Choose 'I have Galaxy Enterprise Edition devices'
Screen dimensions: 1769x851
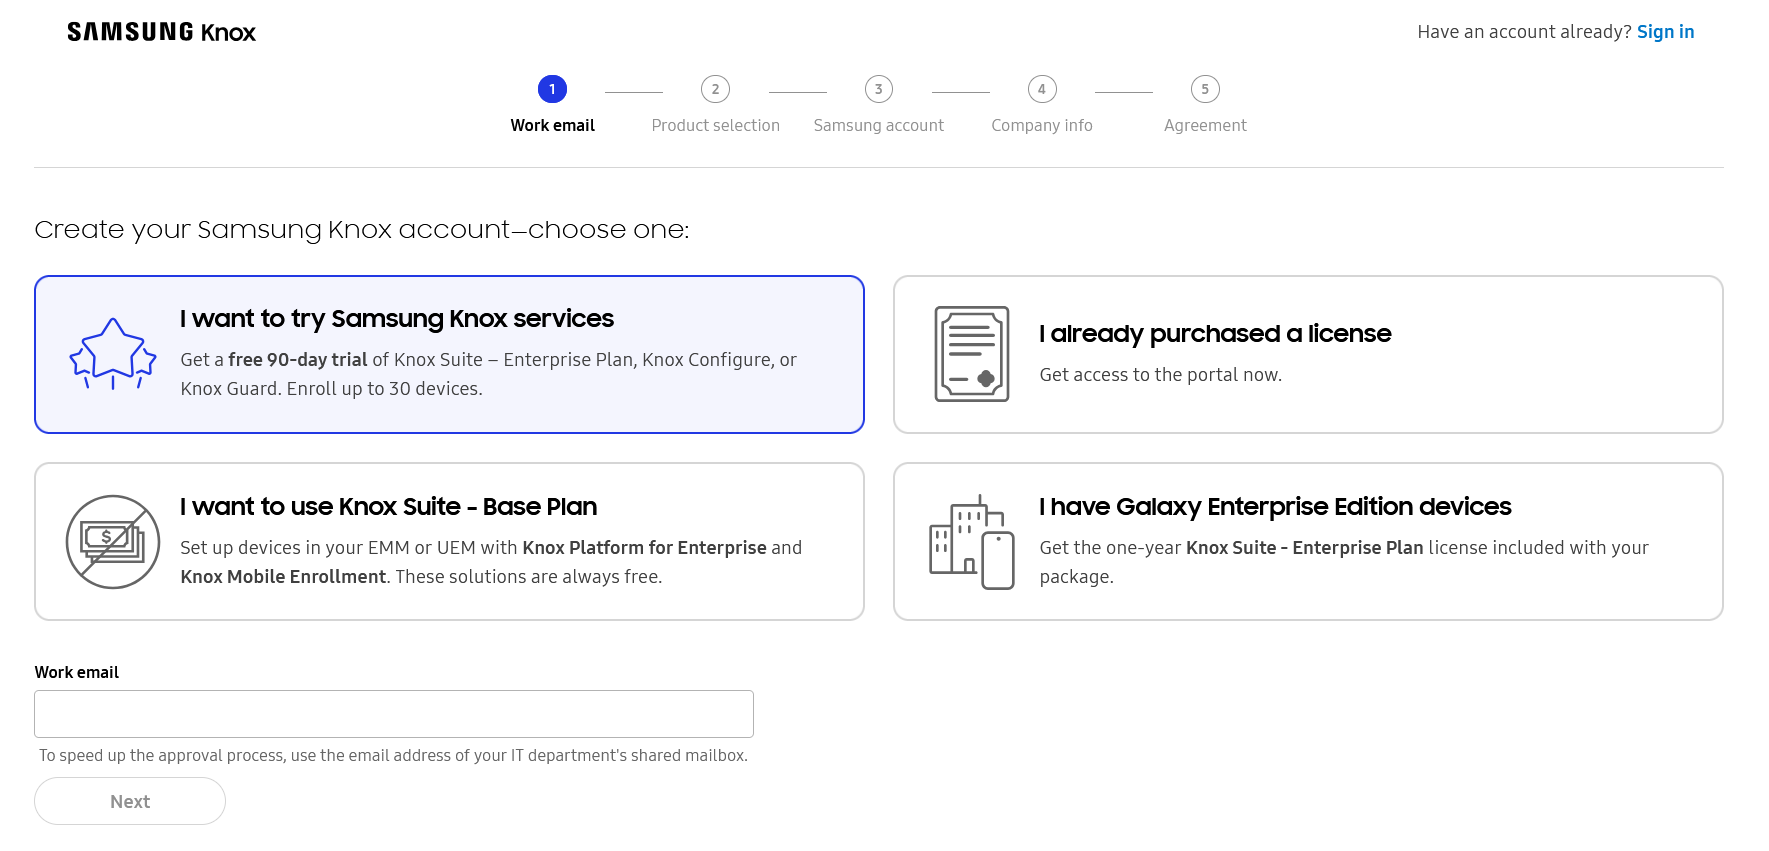1274,507
